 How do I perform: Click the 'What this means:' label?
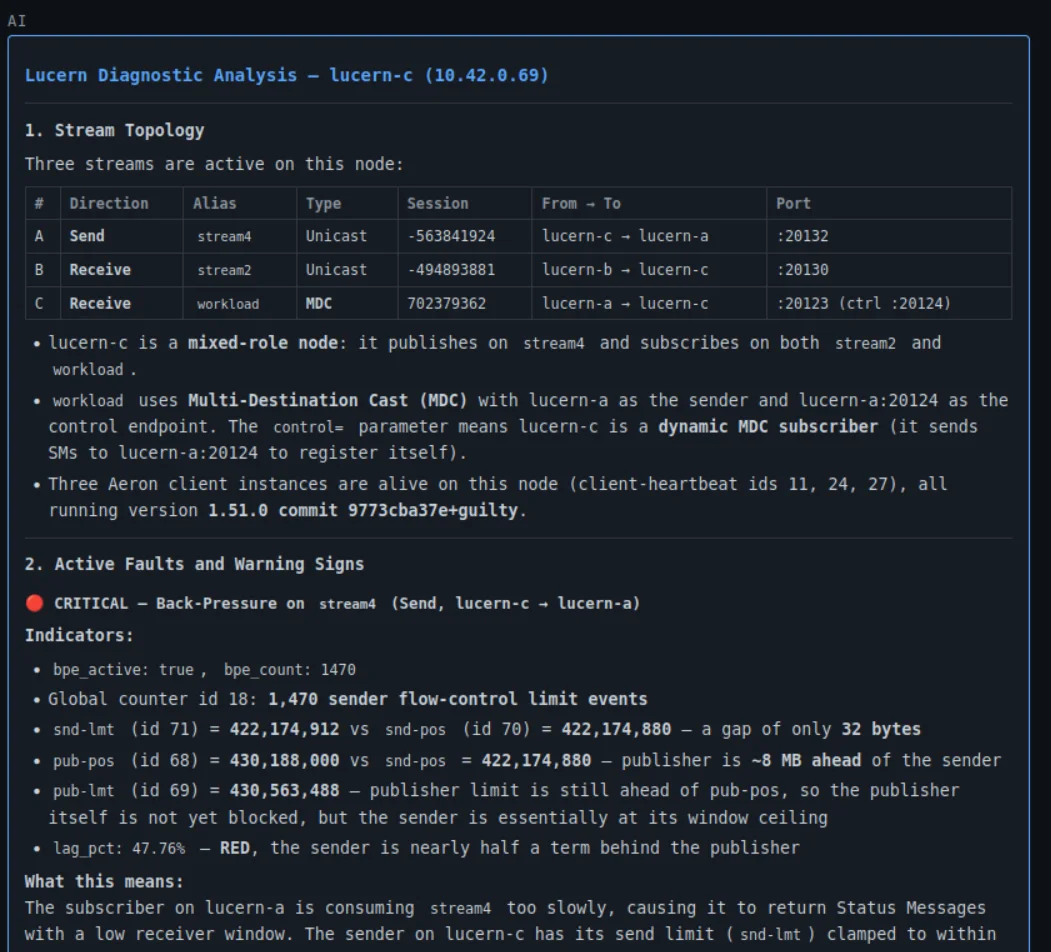click(104, 881)
